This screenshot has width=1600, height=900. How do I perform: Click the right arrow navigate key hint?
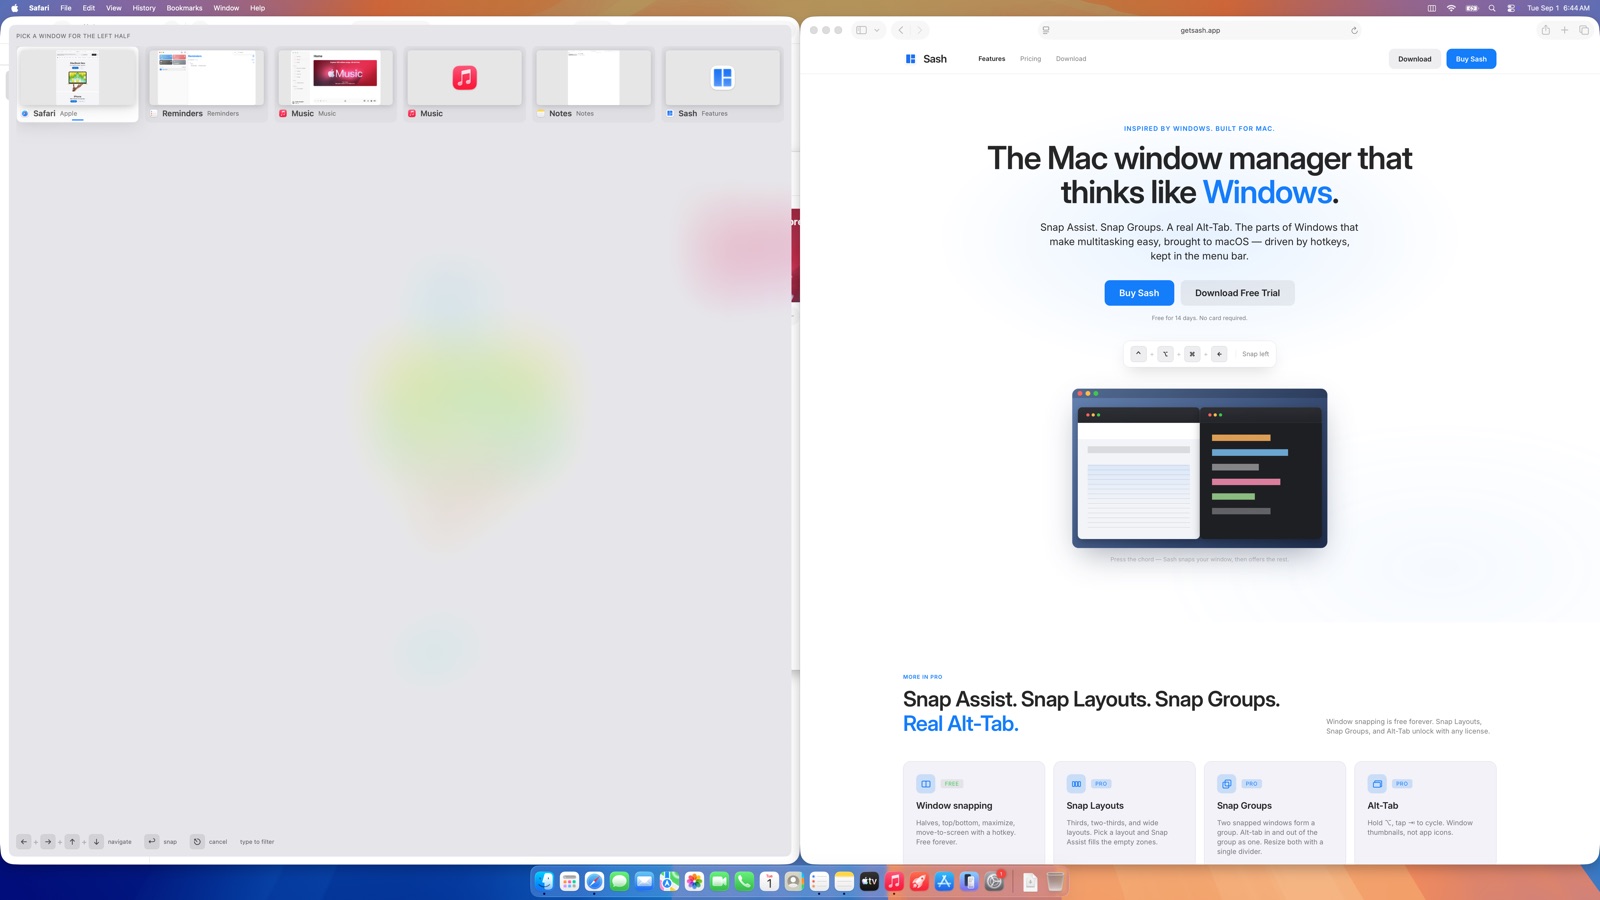[48, 842]
